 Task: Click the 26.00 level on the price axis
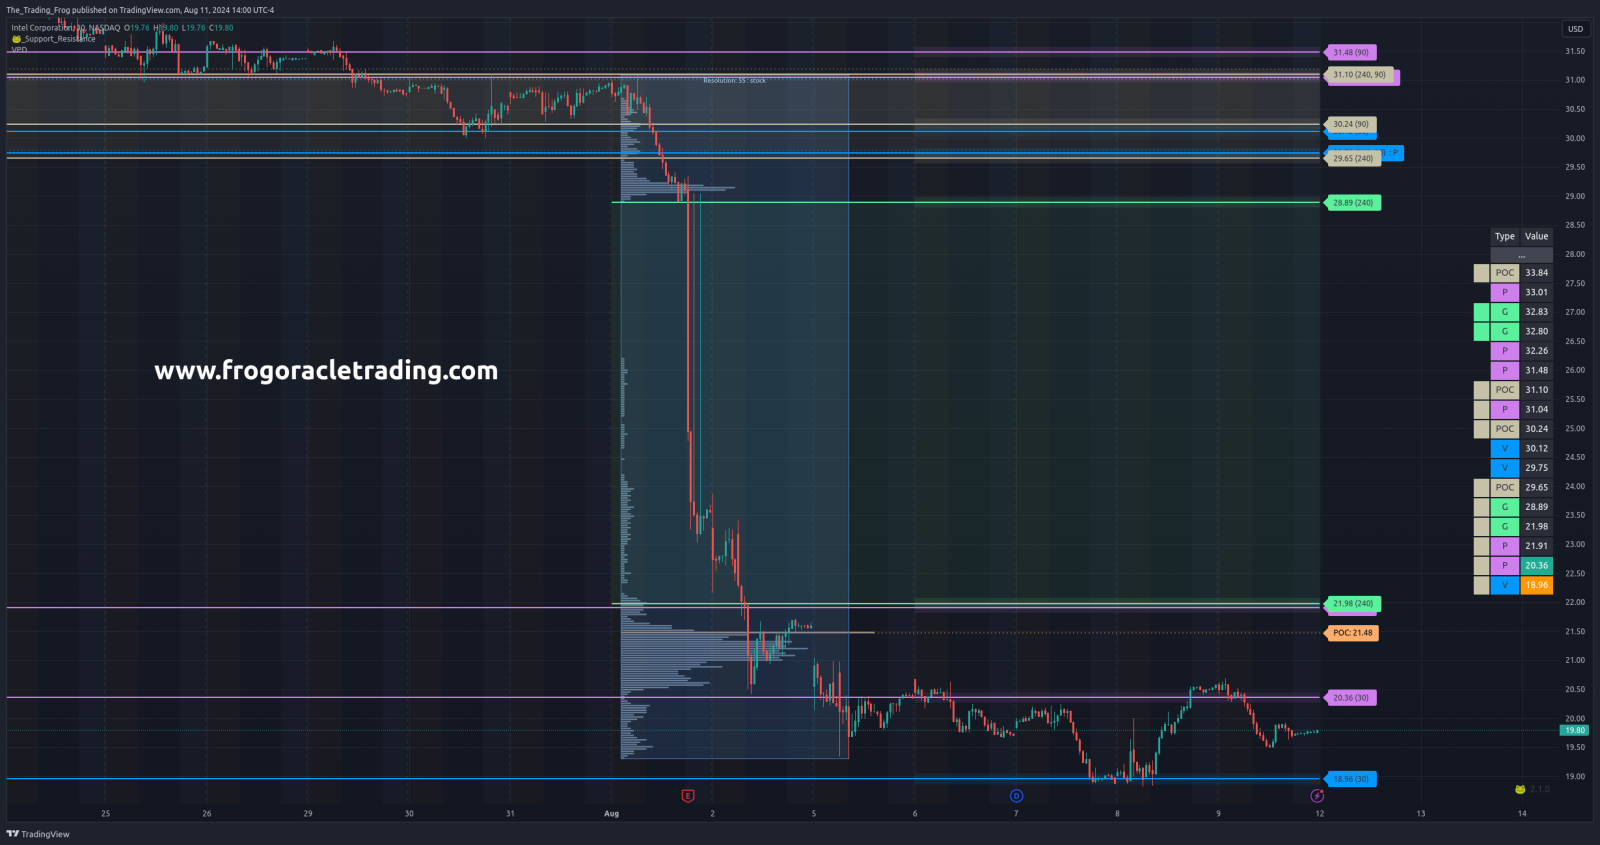pyautogui.click(x=1575, y=370)
